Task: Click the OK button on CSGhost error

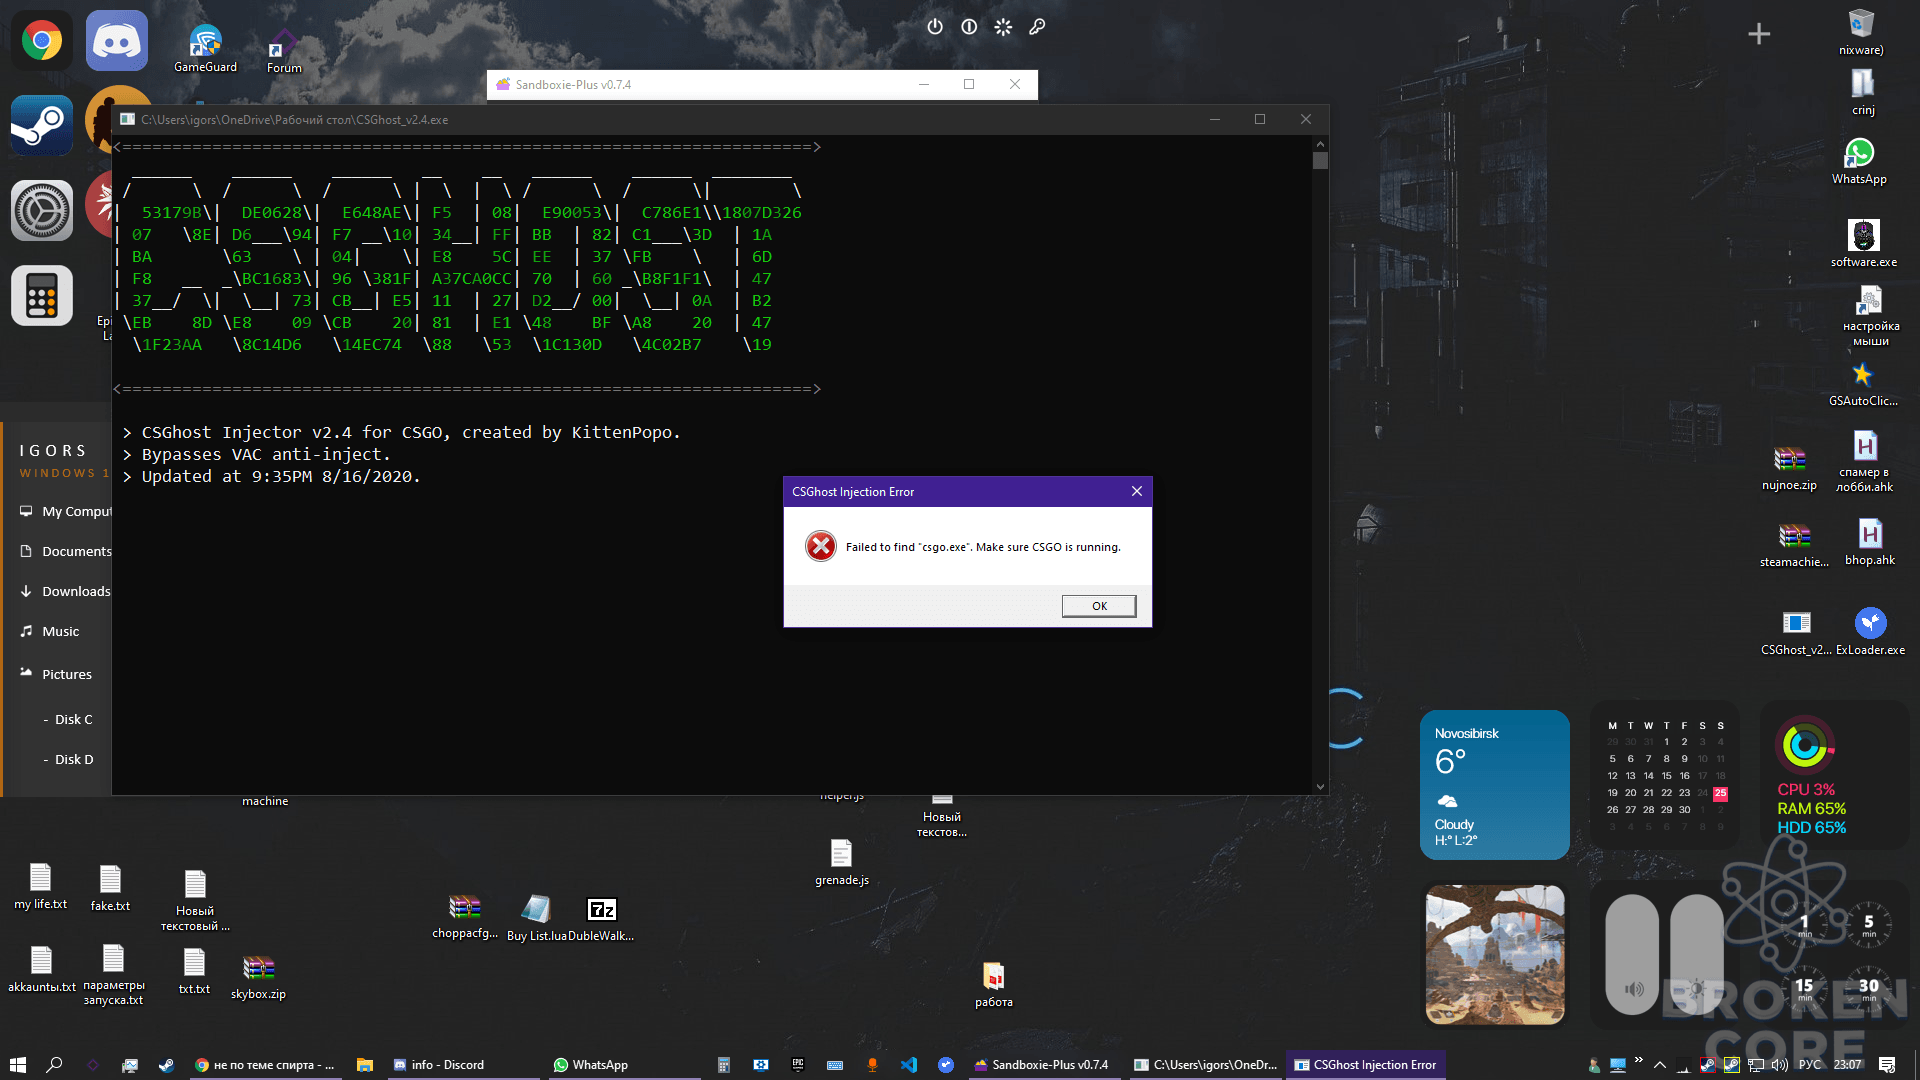Action: pyautogui.click(x=1098, y=605)
